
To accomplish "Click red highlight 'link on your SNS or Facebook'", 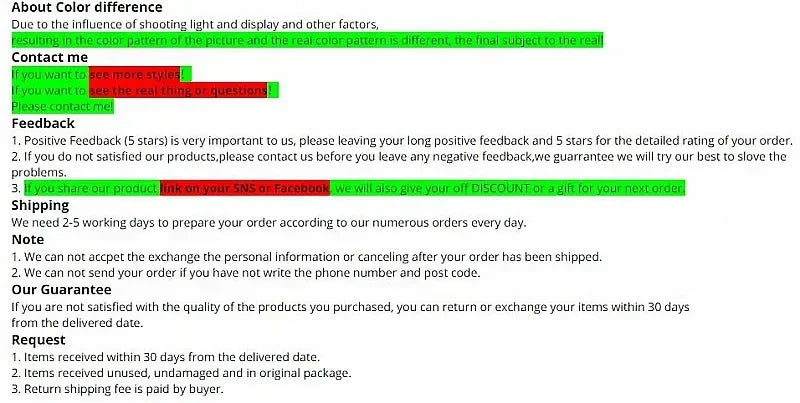I will 245,188.
